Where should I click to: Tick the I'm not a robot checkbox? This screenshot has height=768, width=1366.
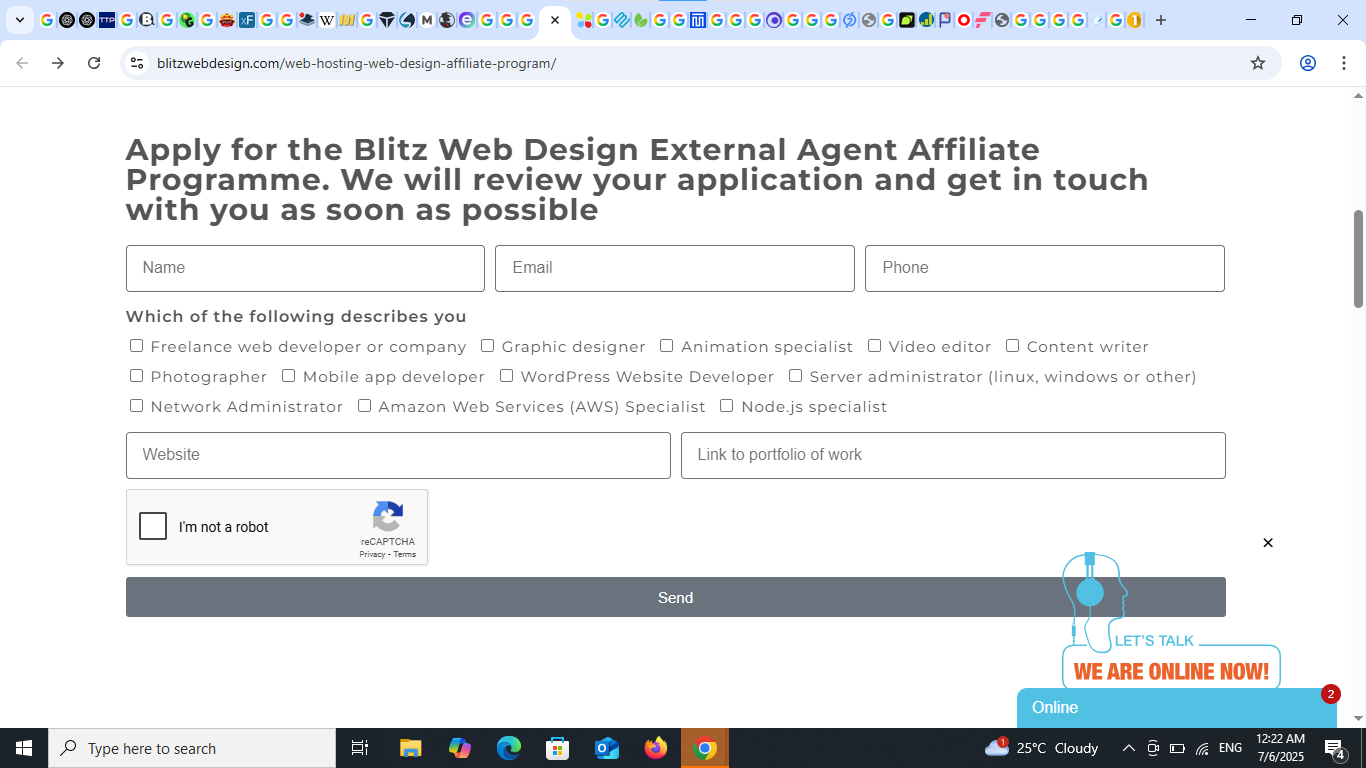pos(153,526)
